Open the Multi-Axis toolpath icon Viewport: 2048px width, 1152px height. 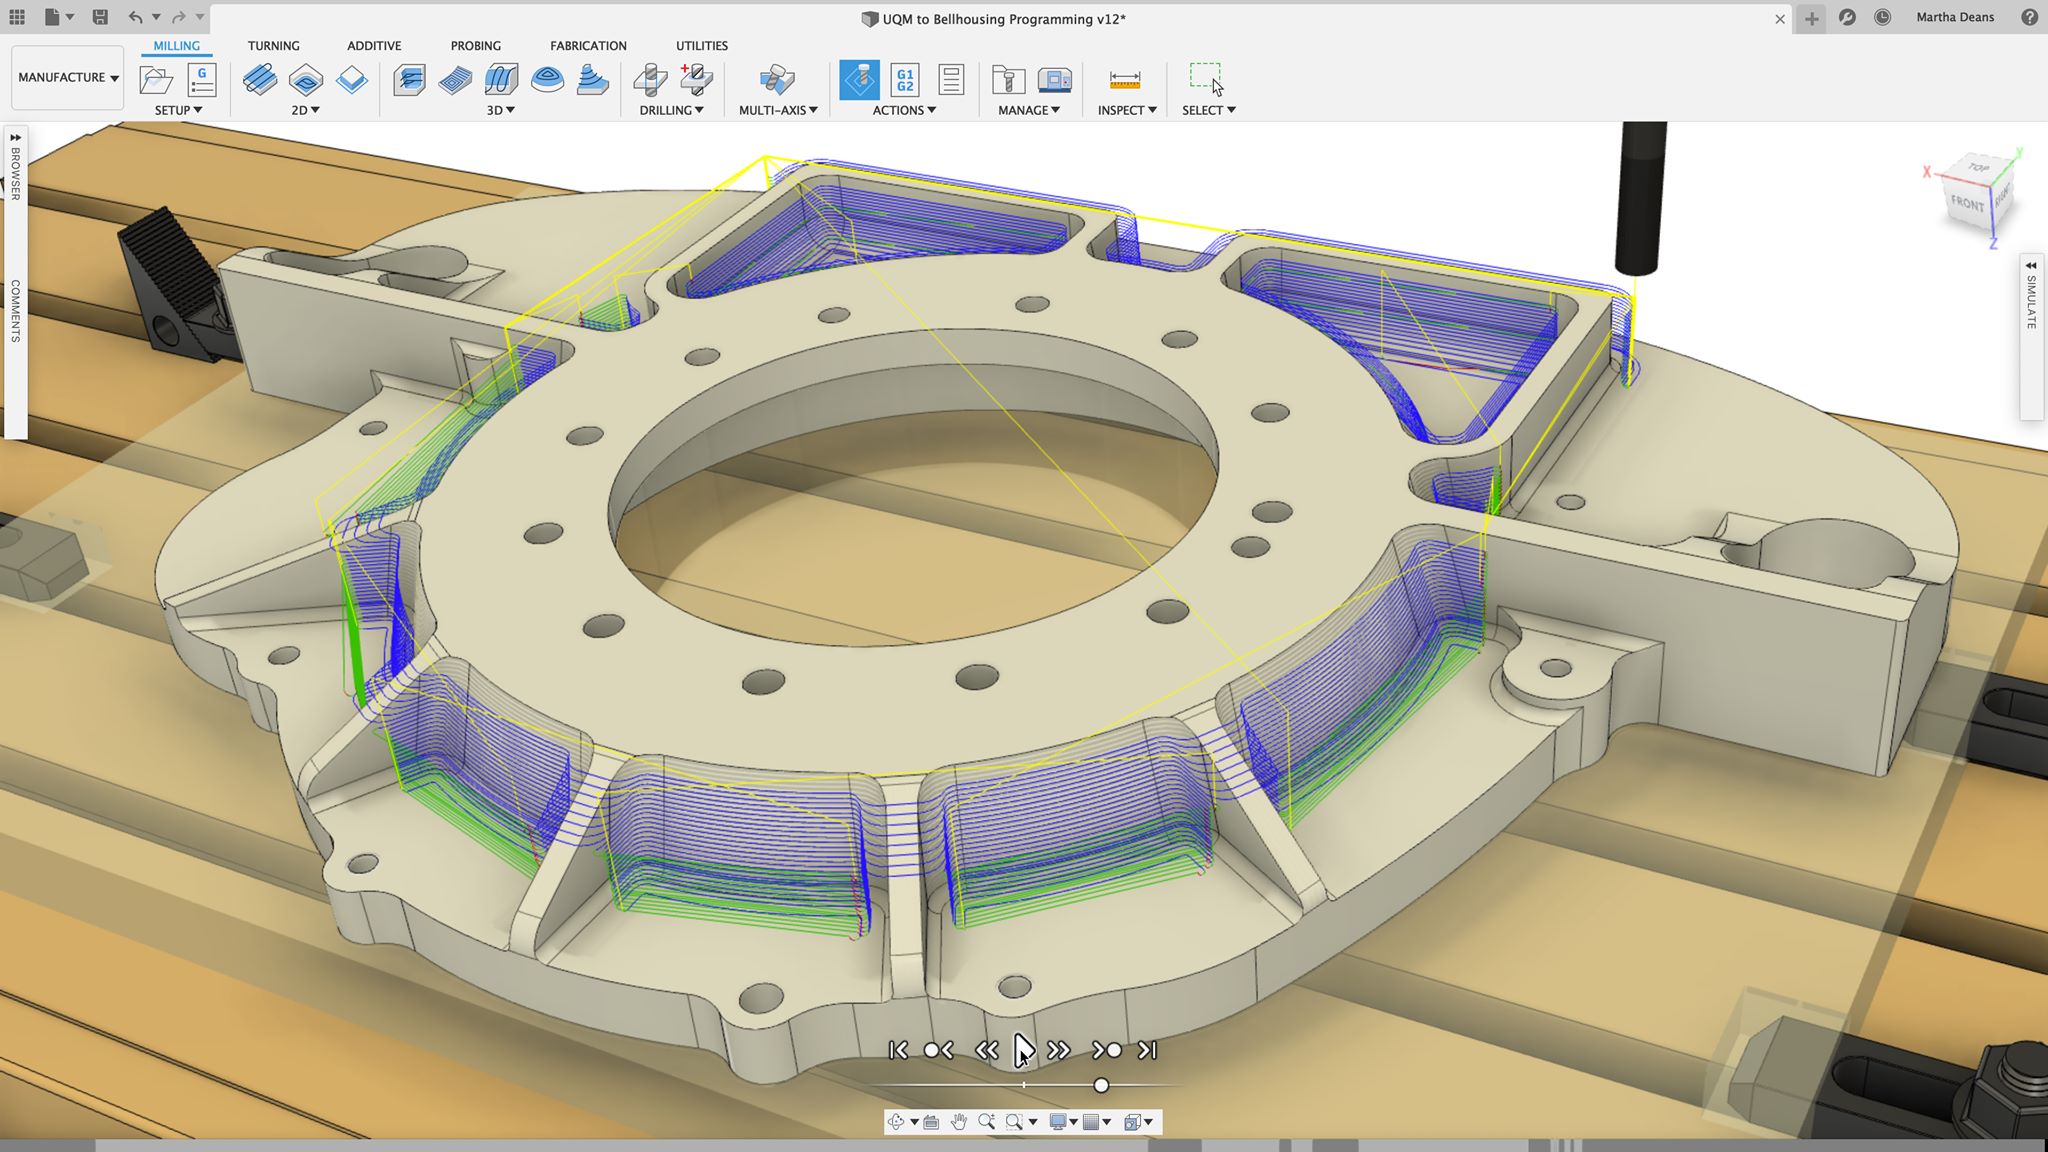click(777, 79)
